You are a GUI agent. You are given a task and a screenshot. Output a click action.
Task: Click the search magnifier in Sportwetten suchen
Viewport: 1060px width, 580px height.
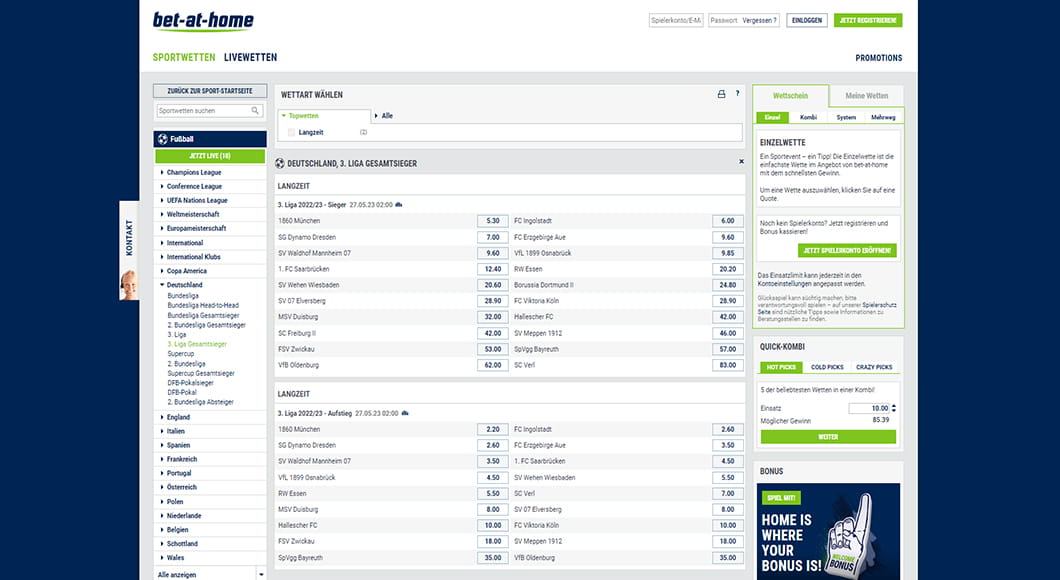point(256,111)
